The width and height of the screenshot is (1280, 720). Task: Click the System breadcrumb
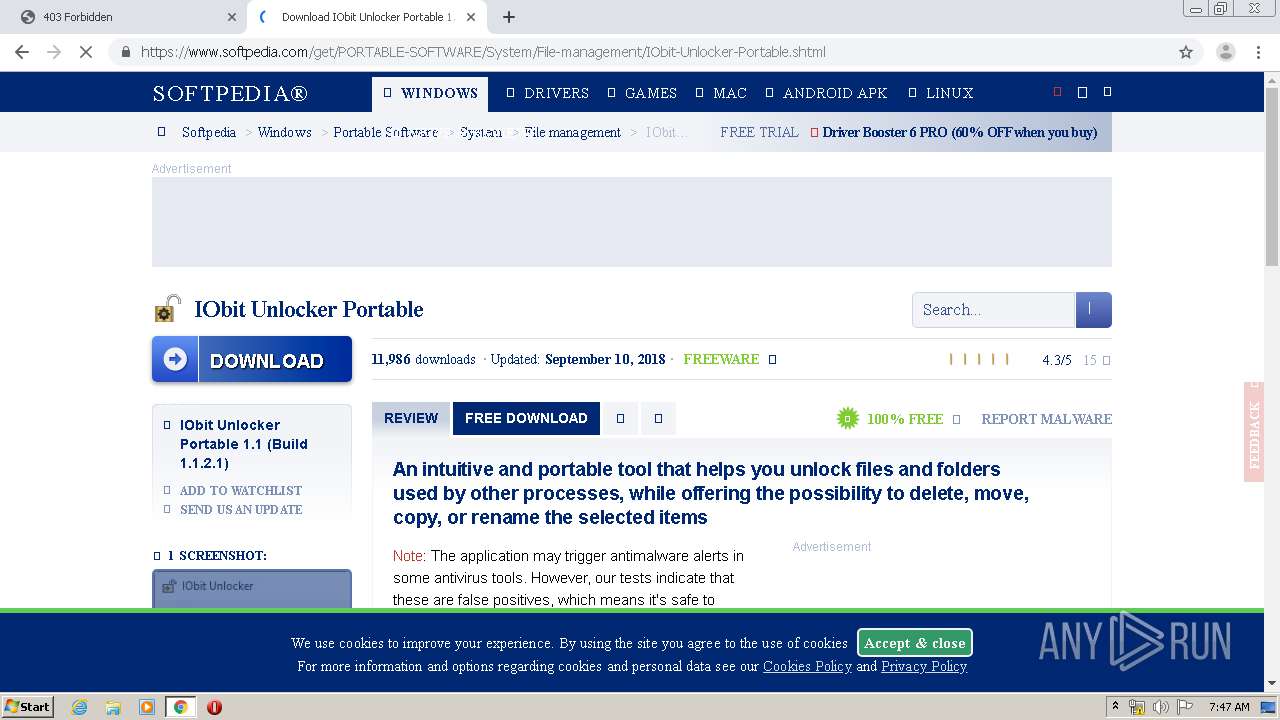coord(481,132)
